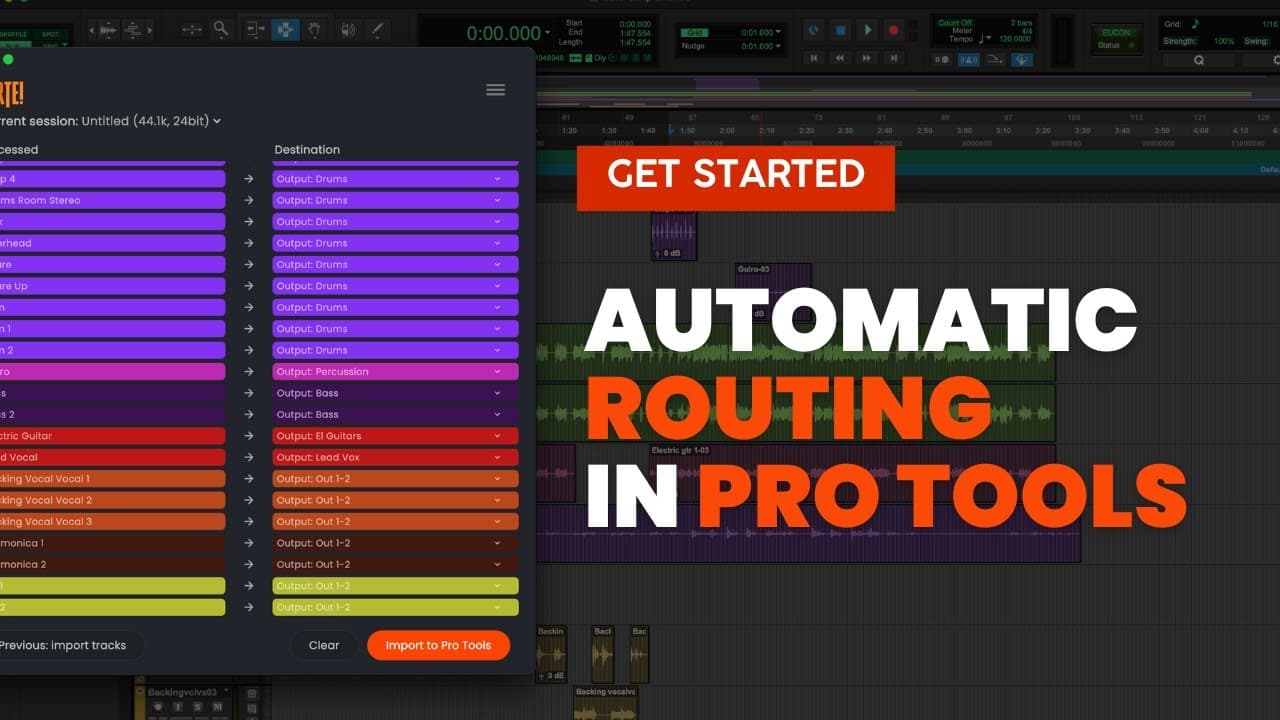The height and width of the screenshot is (720, 1280).
Task: Mute the Backingvclvx03 track
Action: [x=217, y=707]
